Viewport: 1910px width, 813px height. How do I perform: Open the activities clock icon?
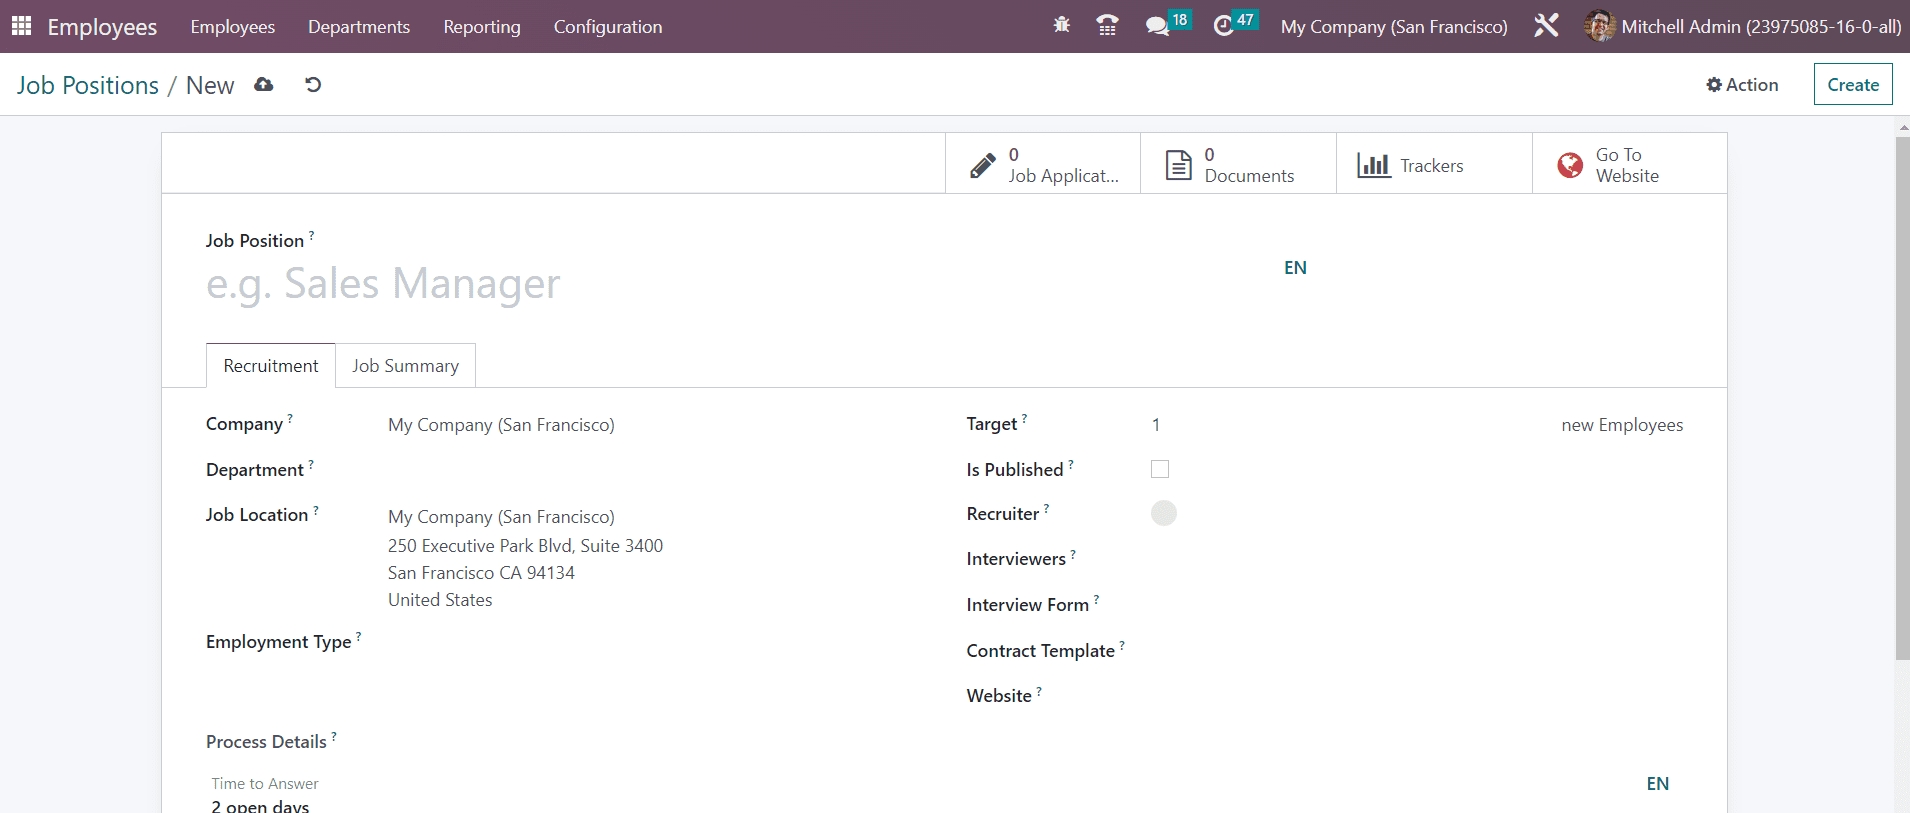click(1223, 26)
